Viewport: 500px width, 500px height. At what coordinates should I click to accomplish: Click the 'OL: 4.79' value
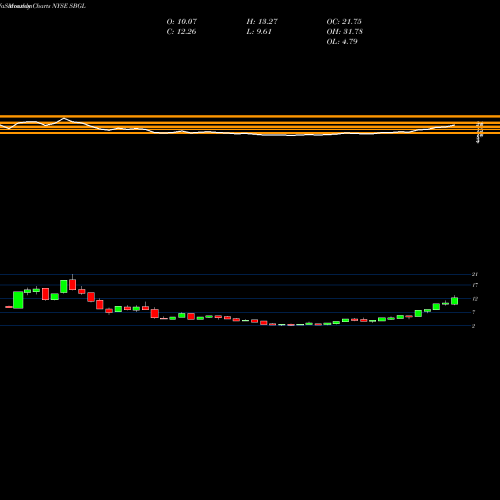point(342,42)
